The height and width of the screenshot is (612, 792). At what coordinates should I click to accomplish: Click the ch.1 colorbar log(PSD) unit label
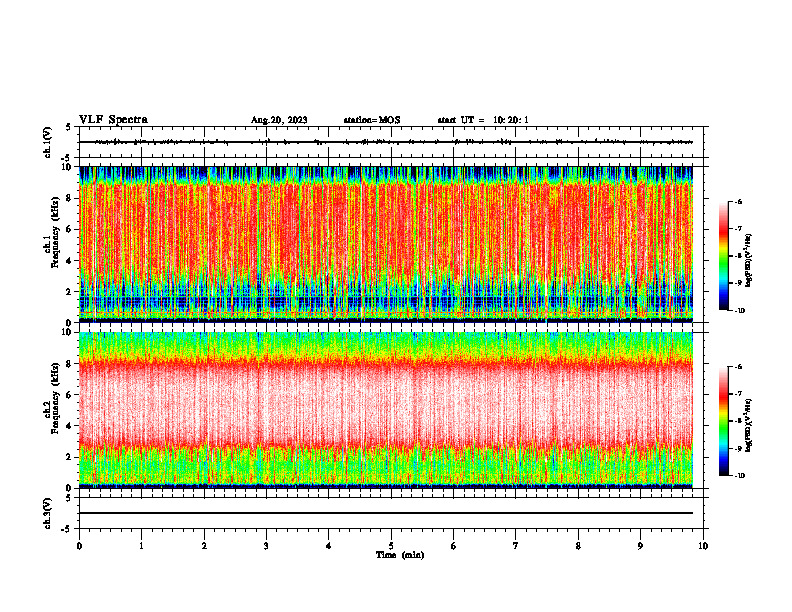[749, 261]
